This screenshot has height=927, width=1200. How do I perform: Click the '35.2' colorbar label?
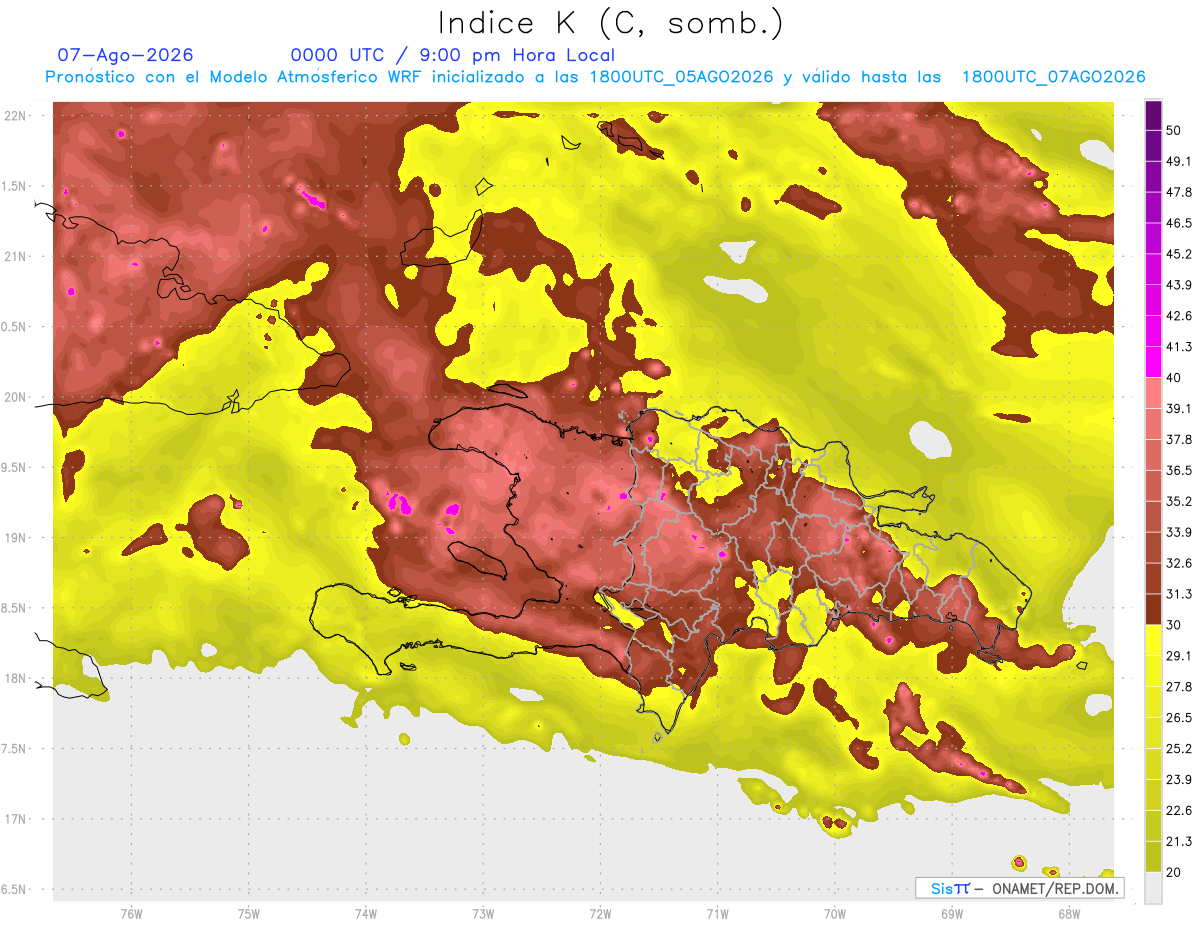click(1179, 501)
